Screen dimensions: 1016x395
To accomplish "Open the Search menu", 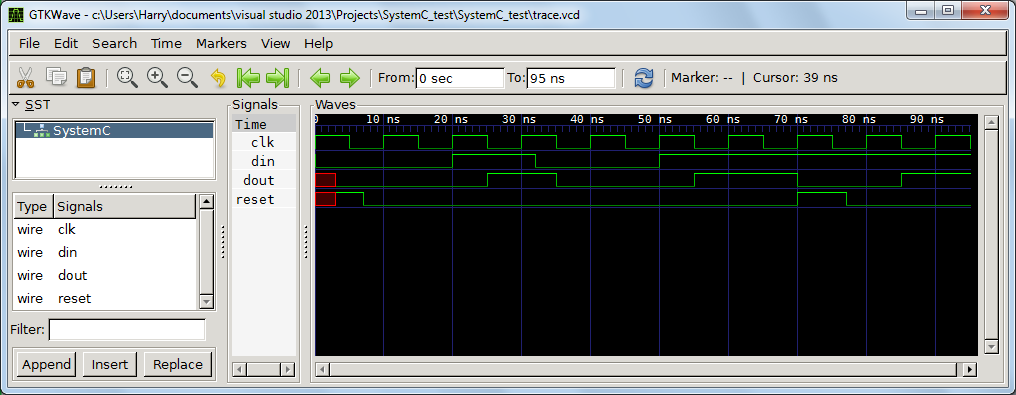I will coord(114,43).
